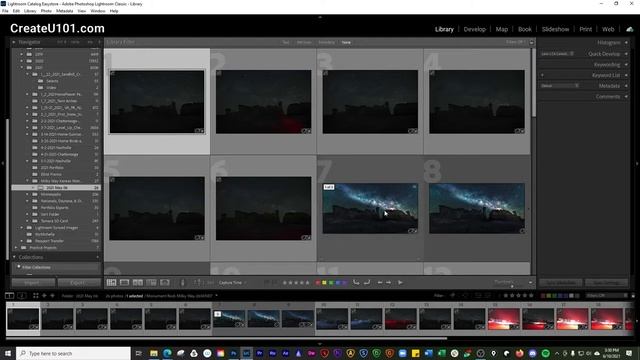Open the Library menu

pos(30,11)
